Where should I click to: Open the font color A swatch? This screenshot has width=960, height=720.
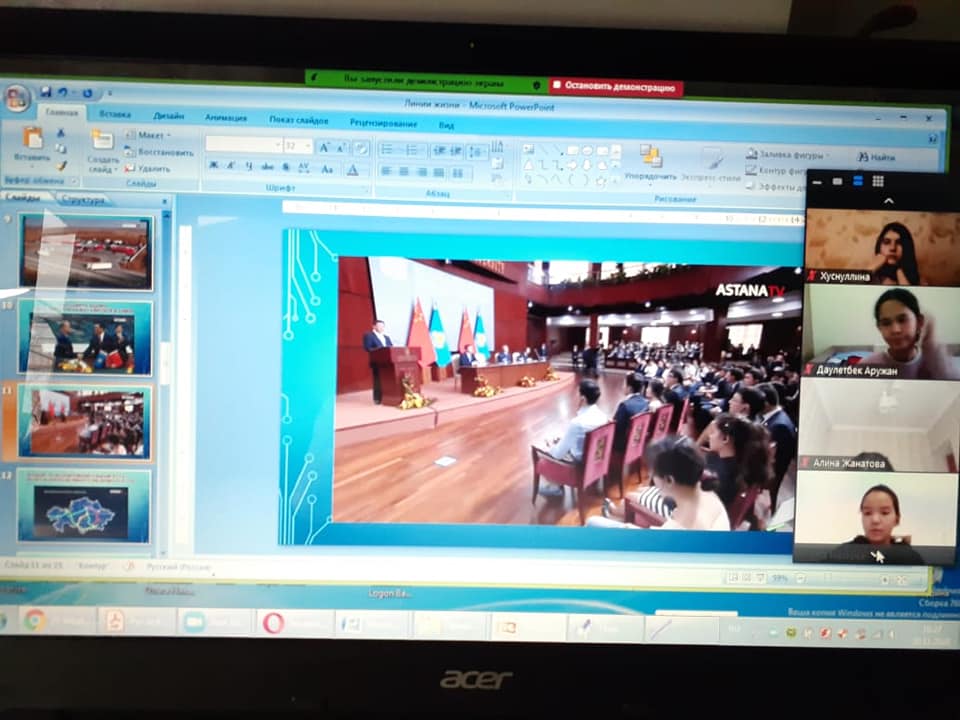pyautogui.click(x=353, y=170)
